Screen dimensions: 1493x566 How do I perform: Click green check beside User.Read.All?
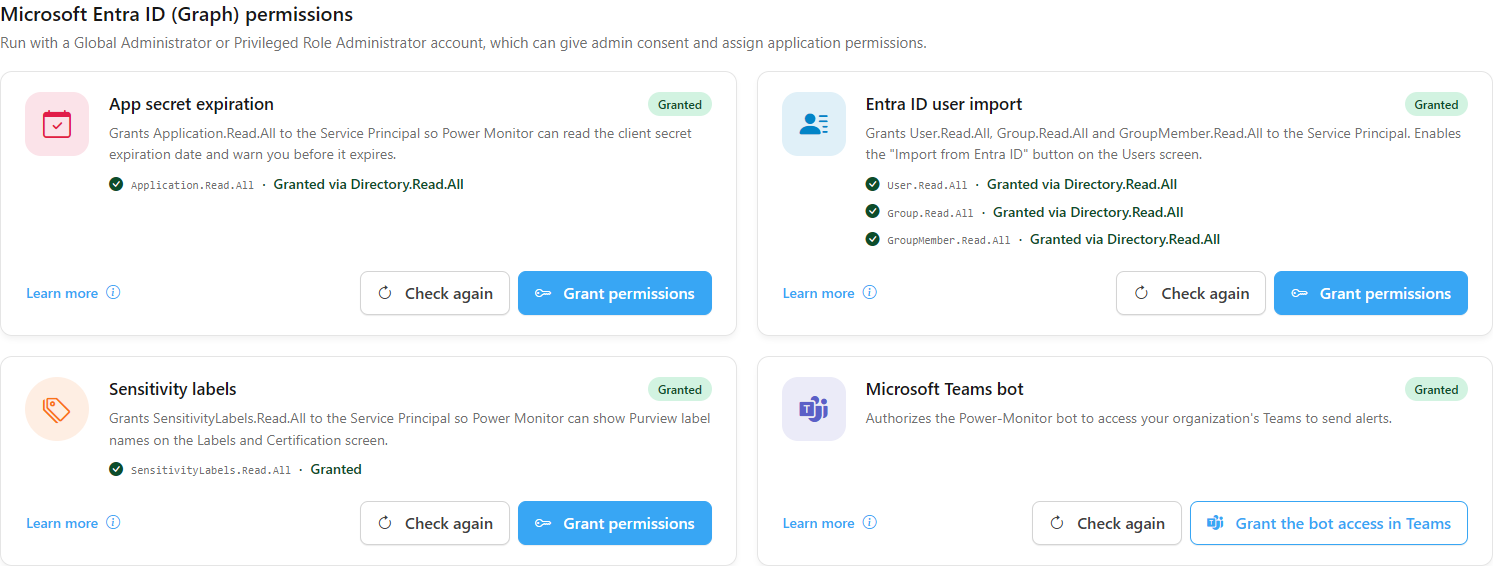(873, 184)
